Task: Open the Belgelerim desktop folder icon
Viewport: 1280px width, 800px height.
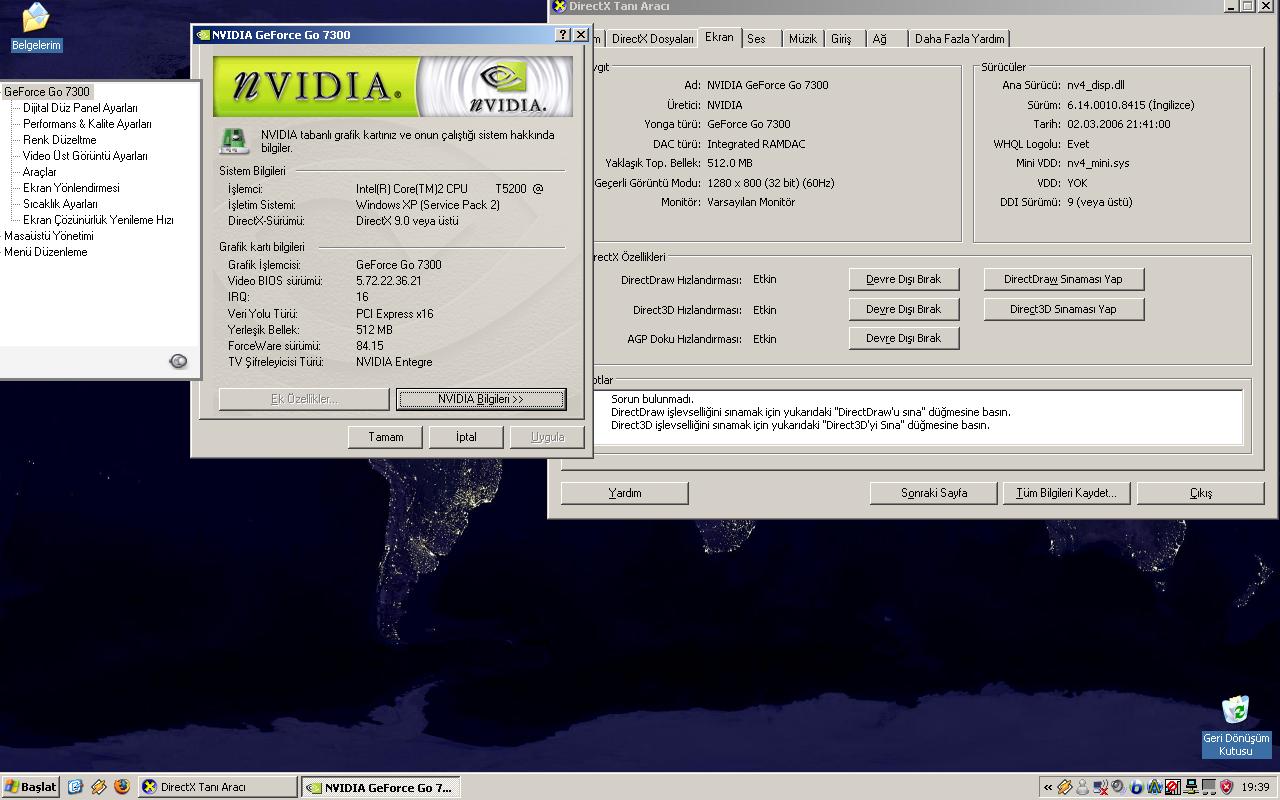Action: (x=36, y=27)
